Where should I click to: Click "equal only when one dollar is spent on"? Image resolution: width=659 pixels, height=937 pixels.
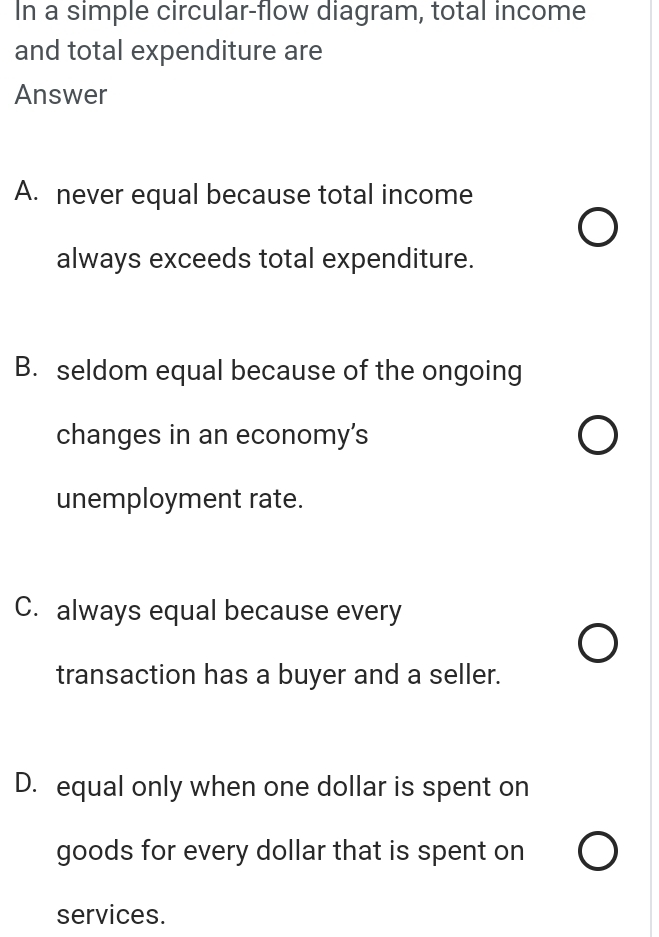pos(292,787)
